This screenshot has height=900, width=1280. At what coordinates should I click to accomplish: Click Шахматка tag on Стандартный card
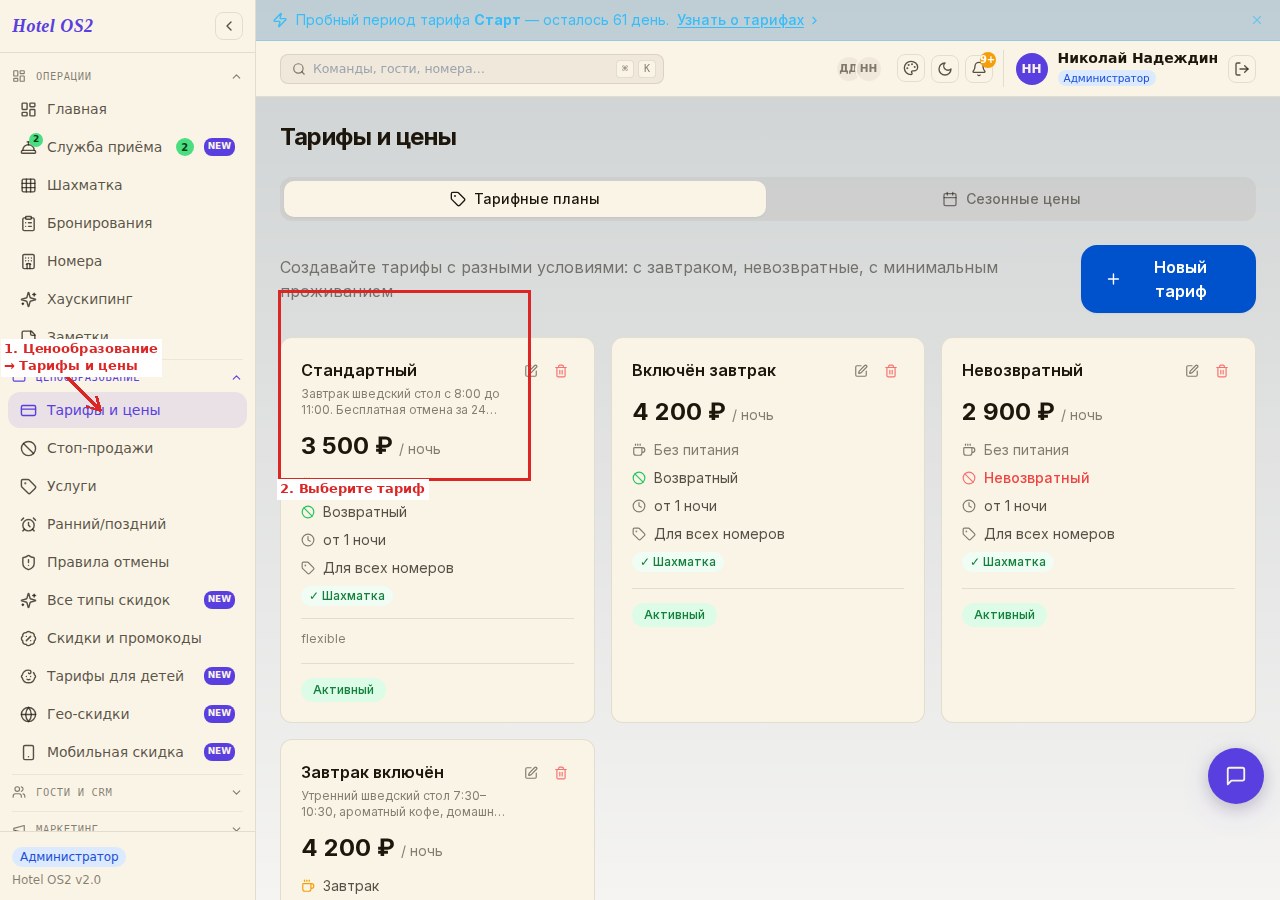[347, 596]
